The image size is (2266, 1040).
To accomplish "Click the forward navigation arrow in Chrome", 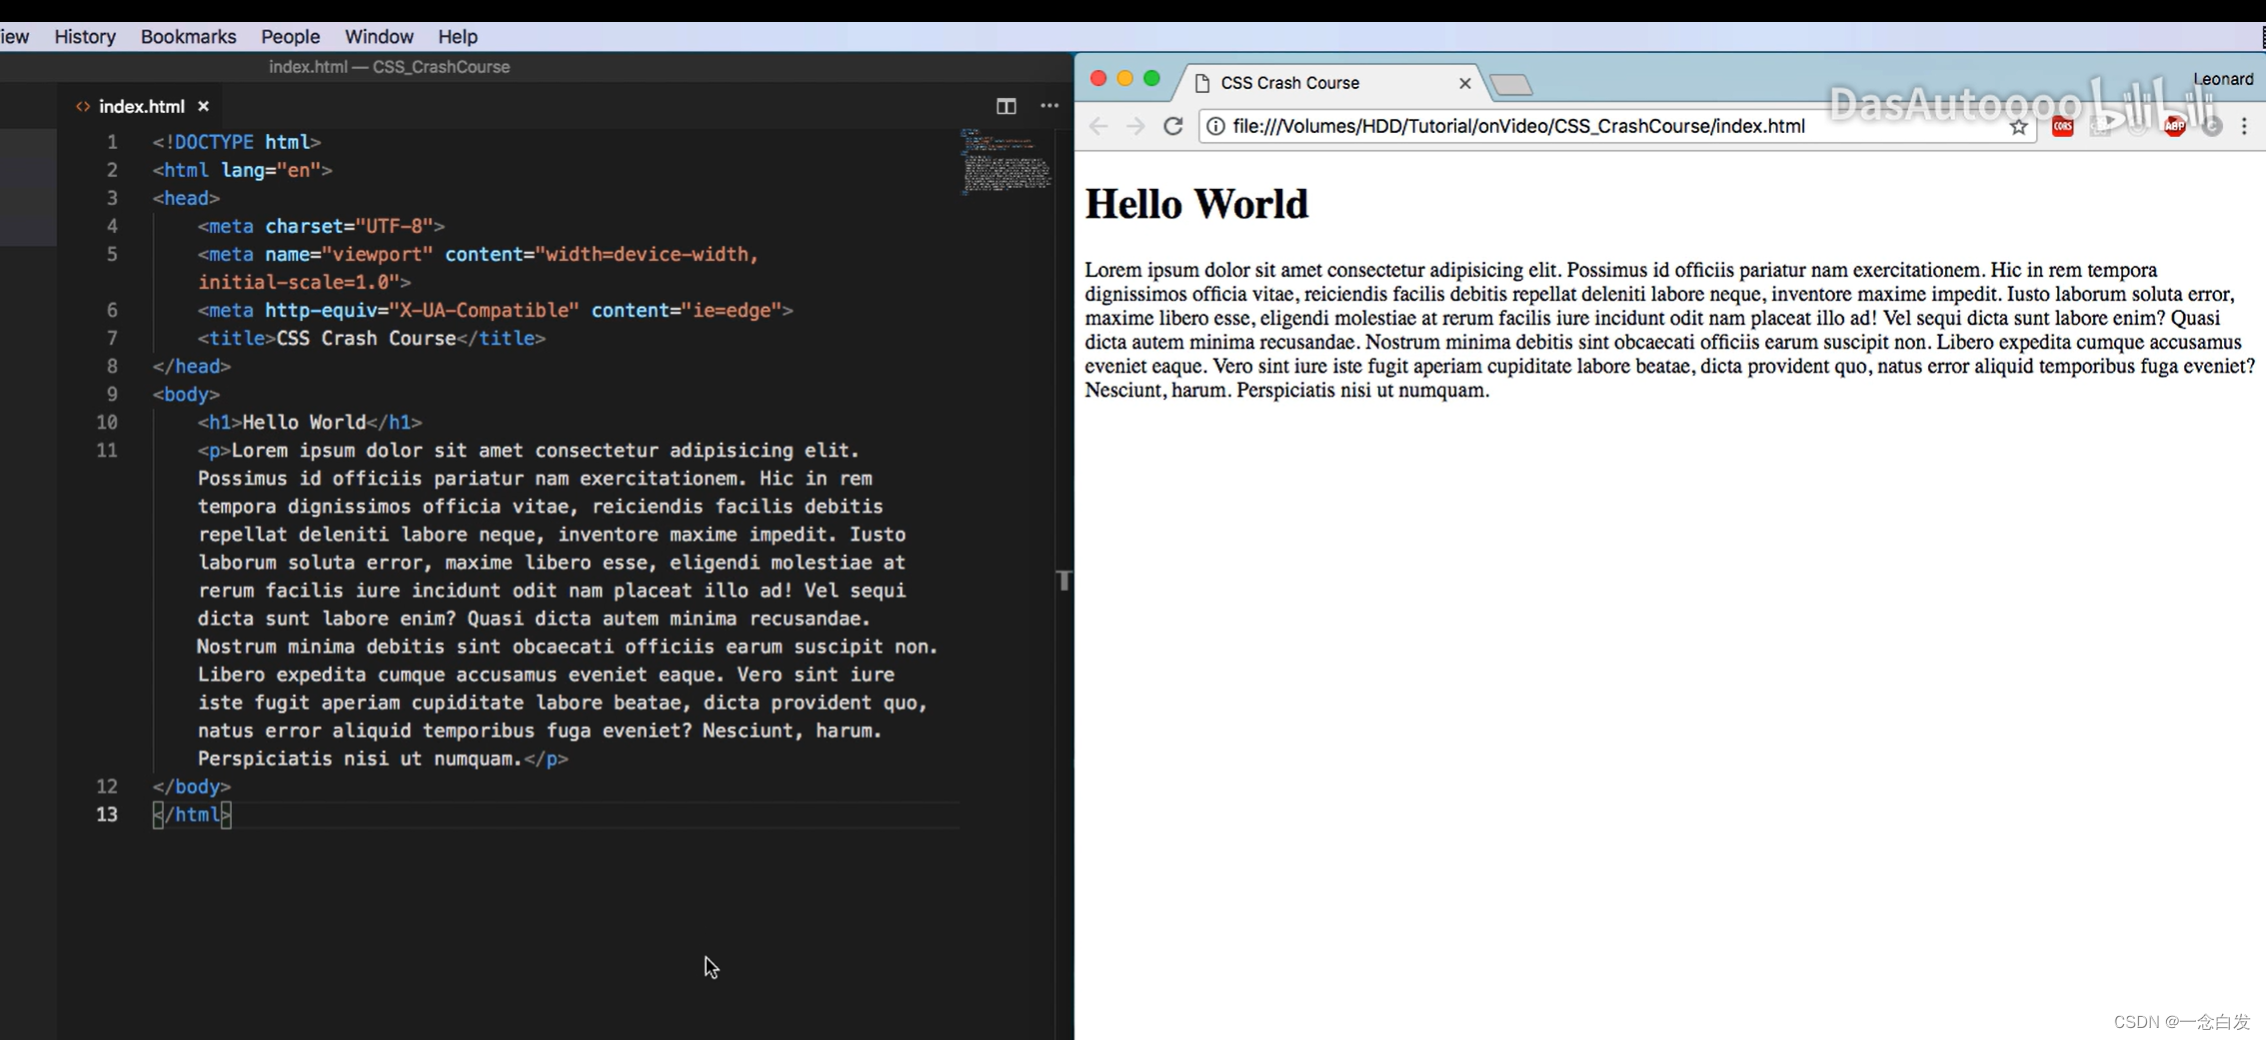I will coord(1135,126).
